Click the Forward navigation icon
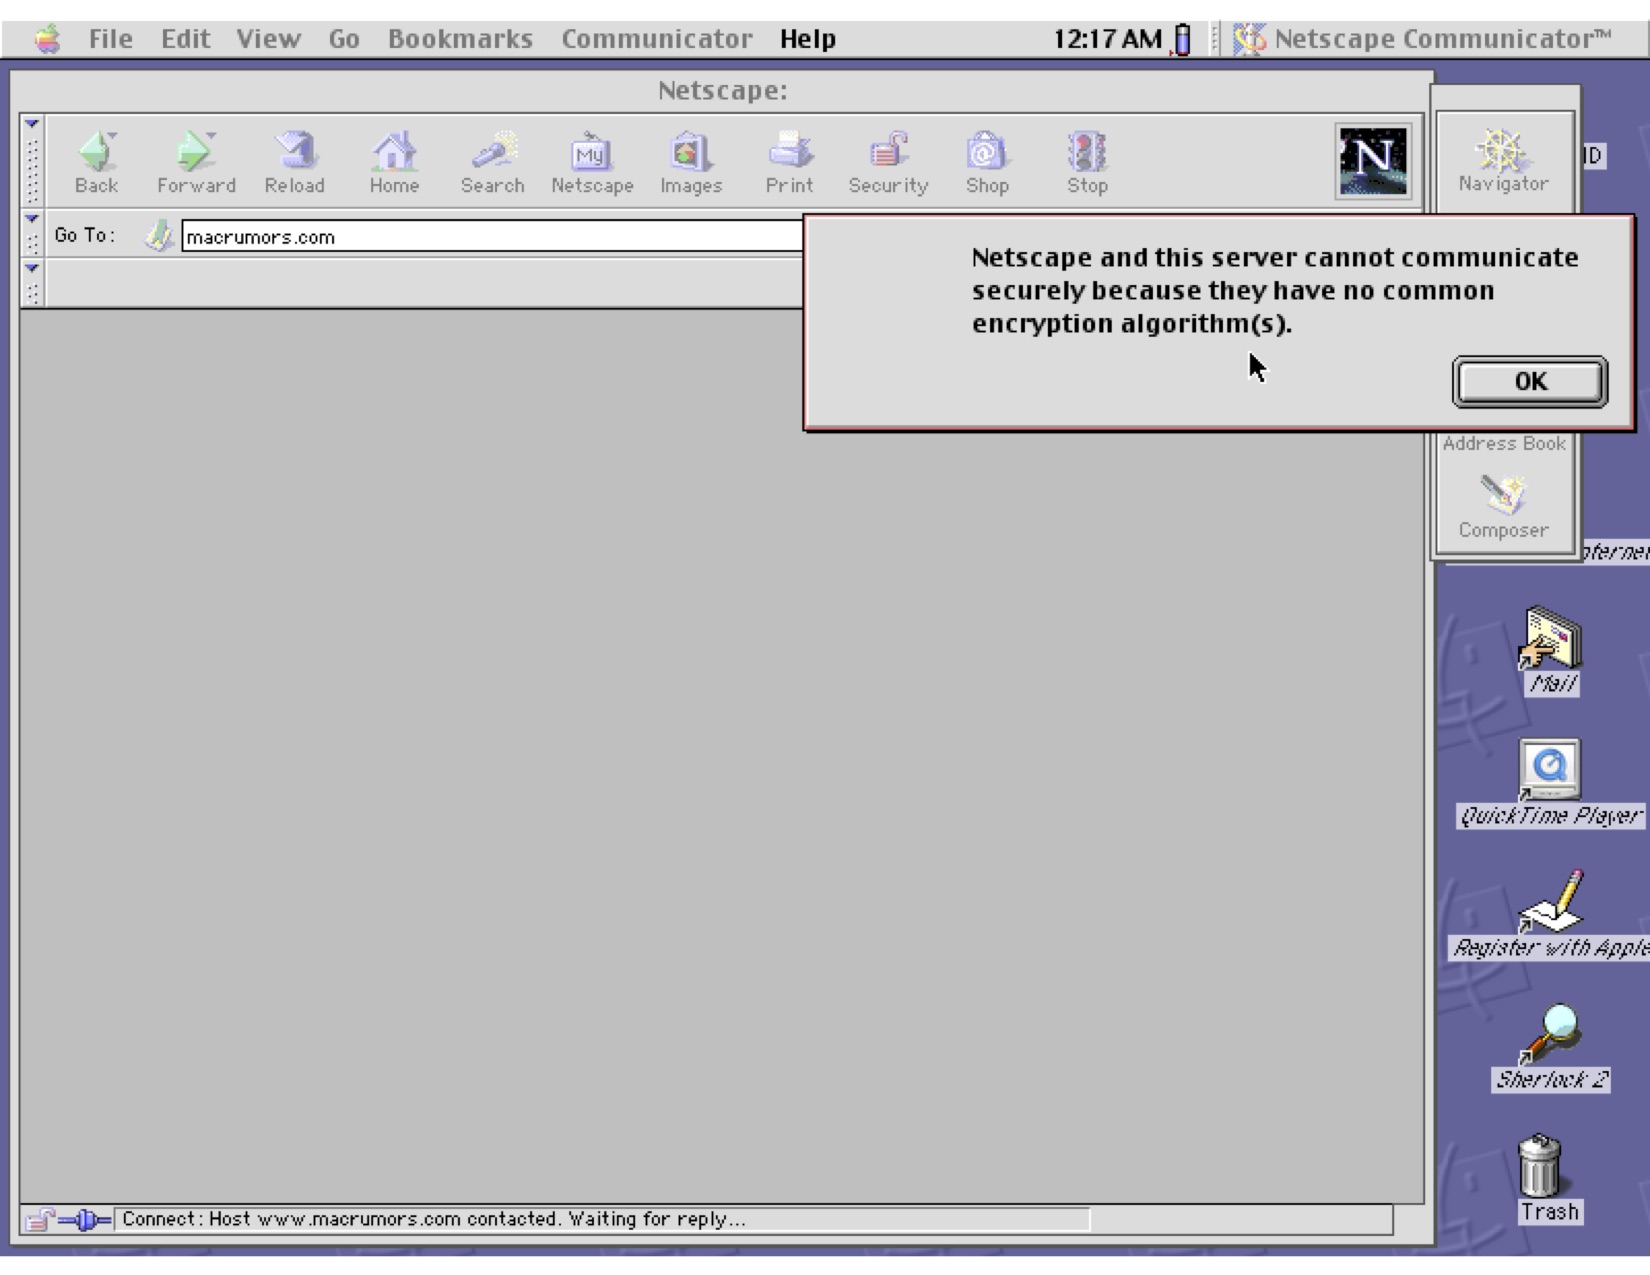 tap(196, 162)
